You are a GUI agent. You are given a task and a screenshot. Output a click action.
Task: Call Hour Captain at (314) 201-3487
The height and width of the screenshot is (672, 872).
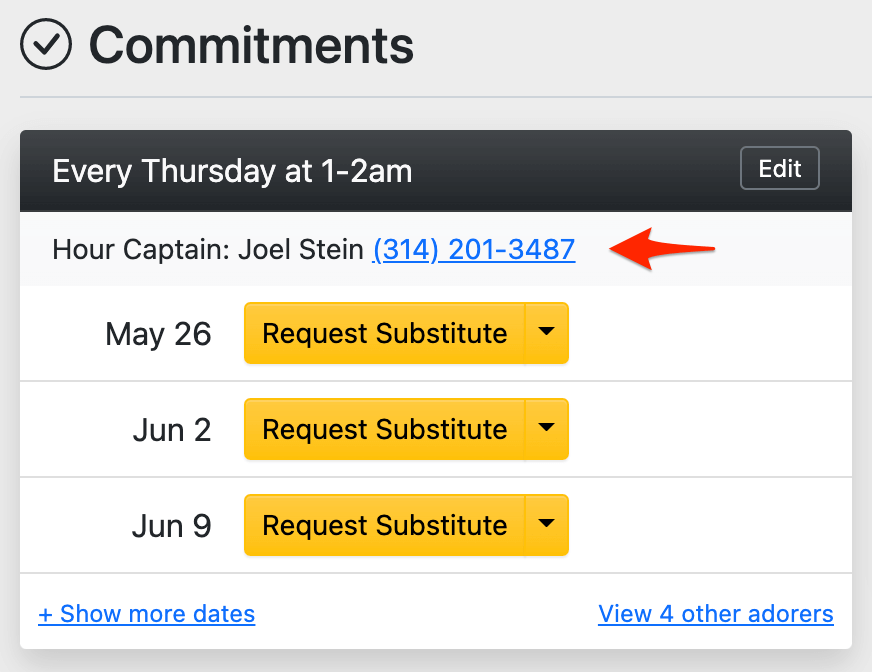pos(474,249)
